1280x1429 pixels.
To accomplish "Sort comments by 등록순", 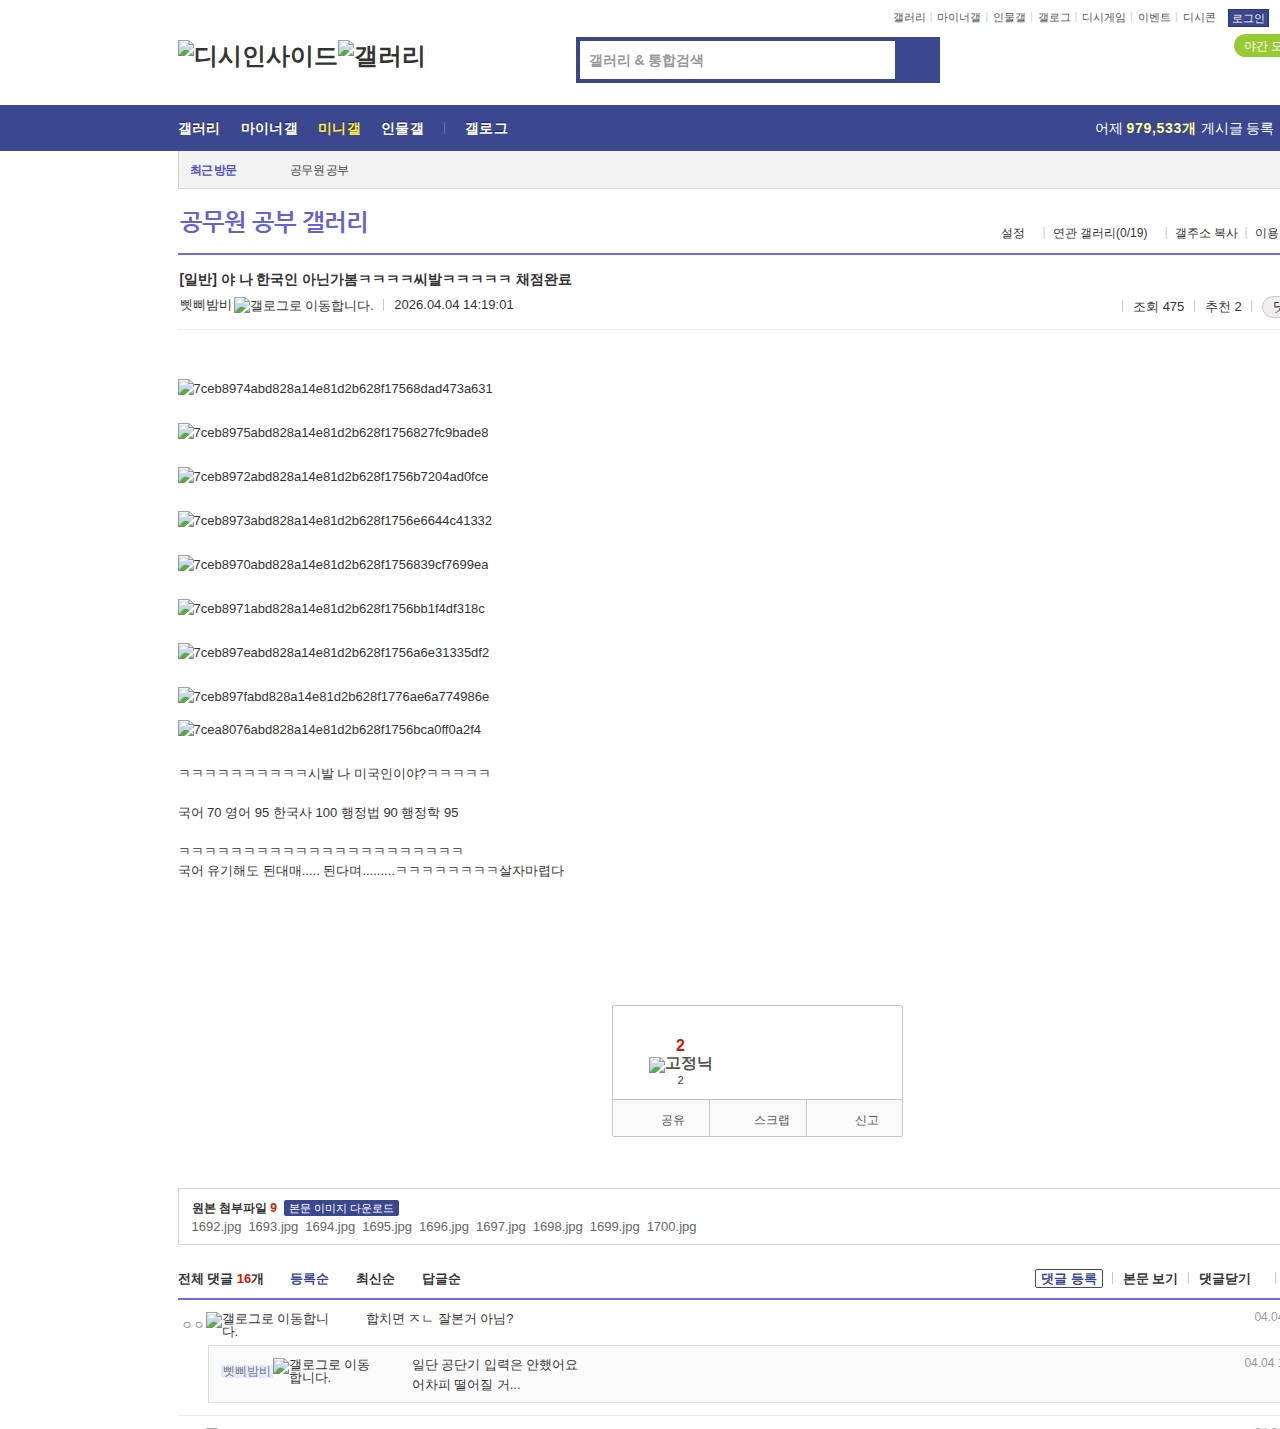I will click(x=309, y=1279).
